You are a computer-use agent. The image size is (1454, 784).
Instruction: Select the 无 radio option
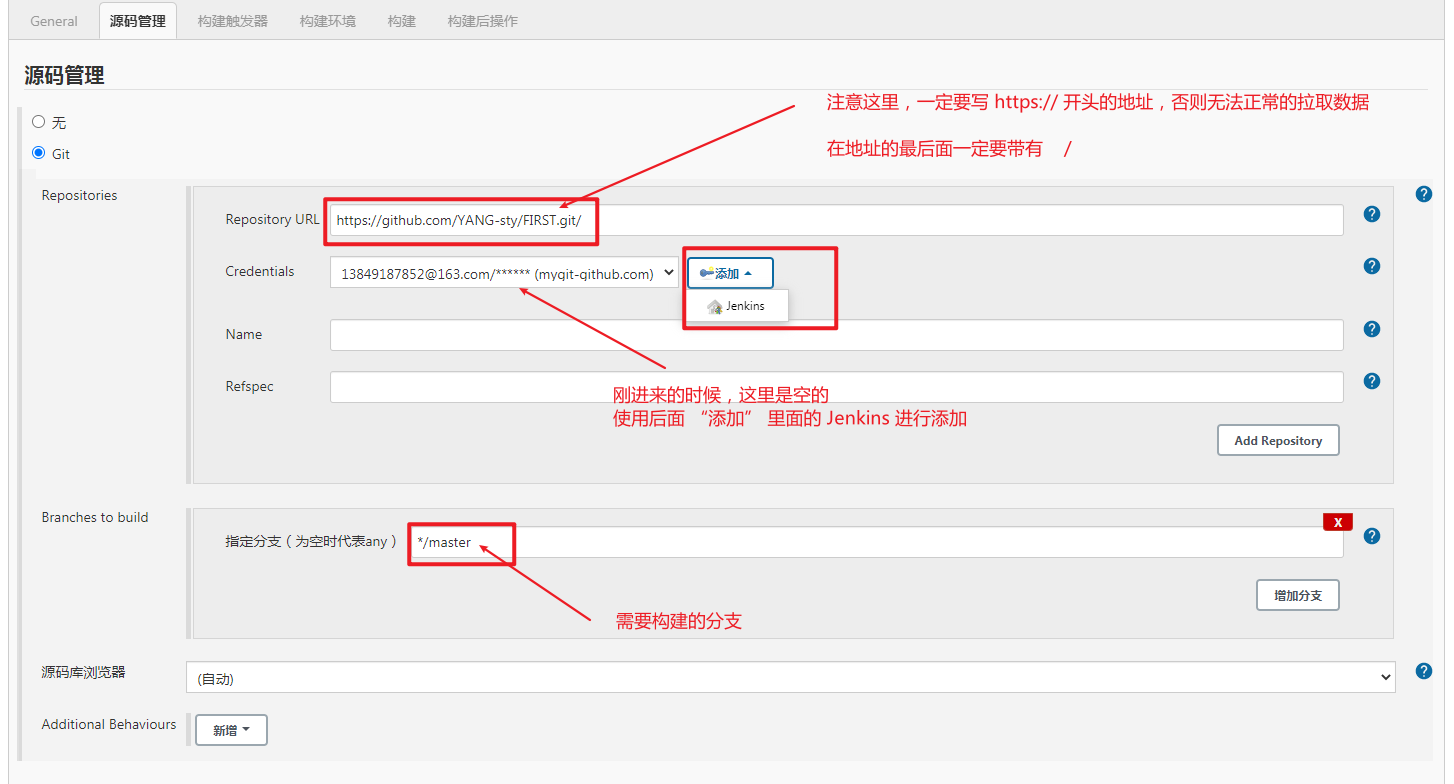point(39,122)
